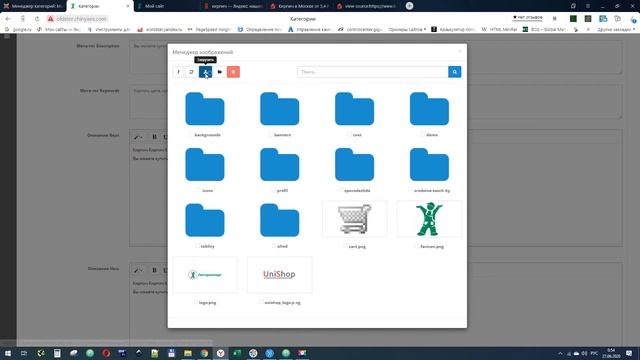
Task: Tick the banners folder checkbox
Action: [271, 134]
